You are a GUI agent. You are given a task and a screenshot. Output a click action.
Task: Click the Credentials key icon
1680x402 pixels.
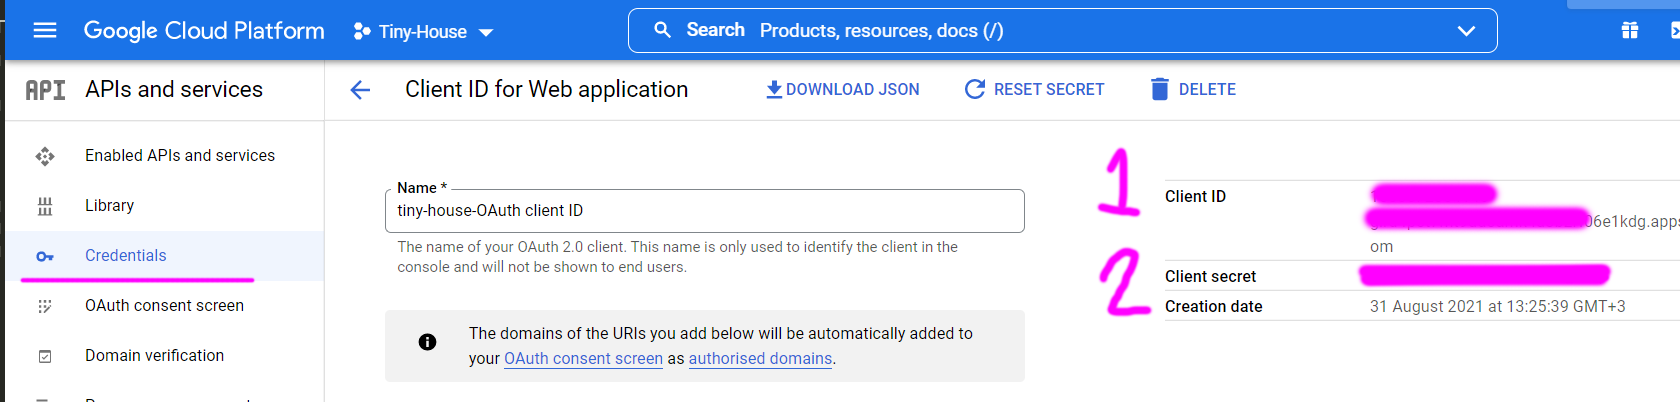[45, 256]
